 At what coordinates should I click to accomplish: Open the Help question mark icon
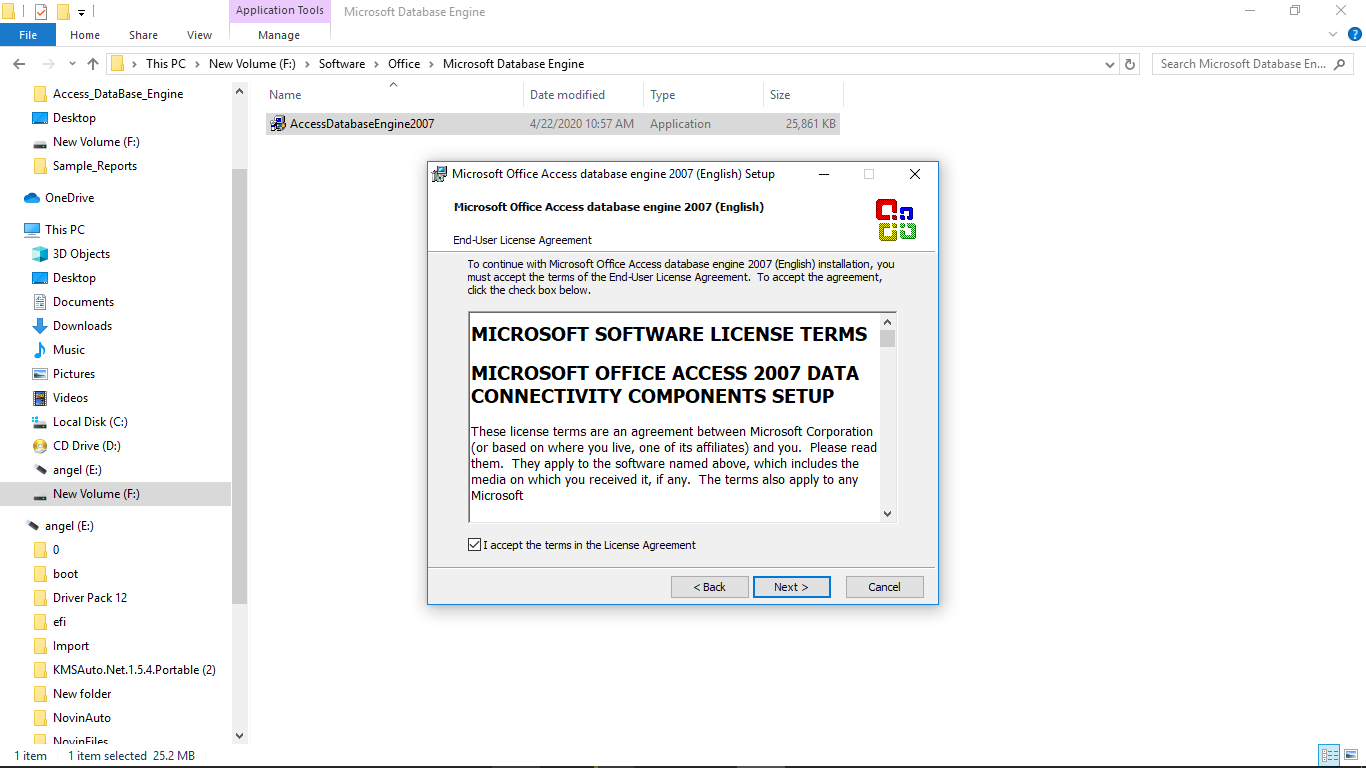(1354, 34)
